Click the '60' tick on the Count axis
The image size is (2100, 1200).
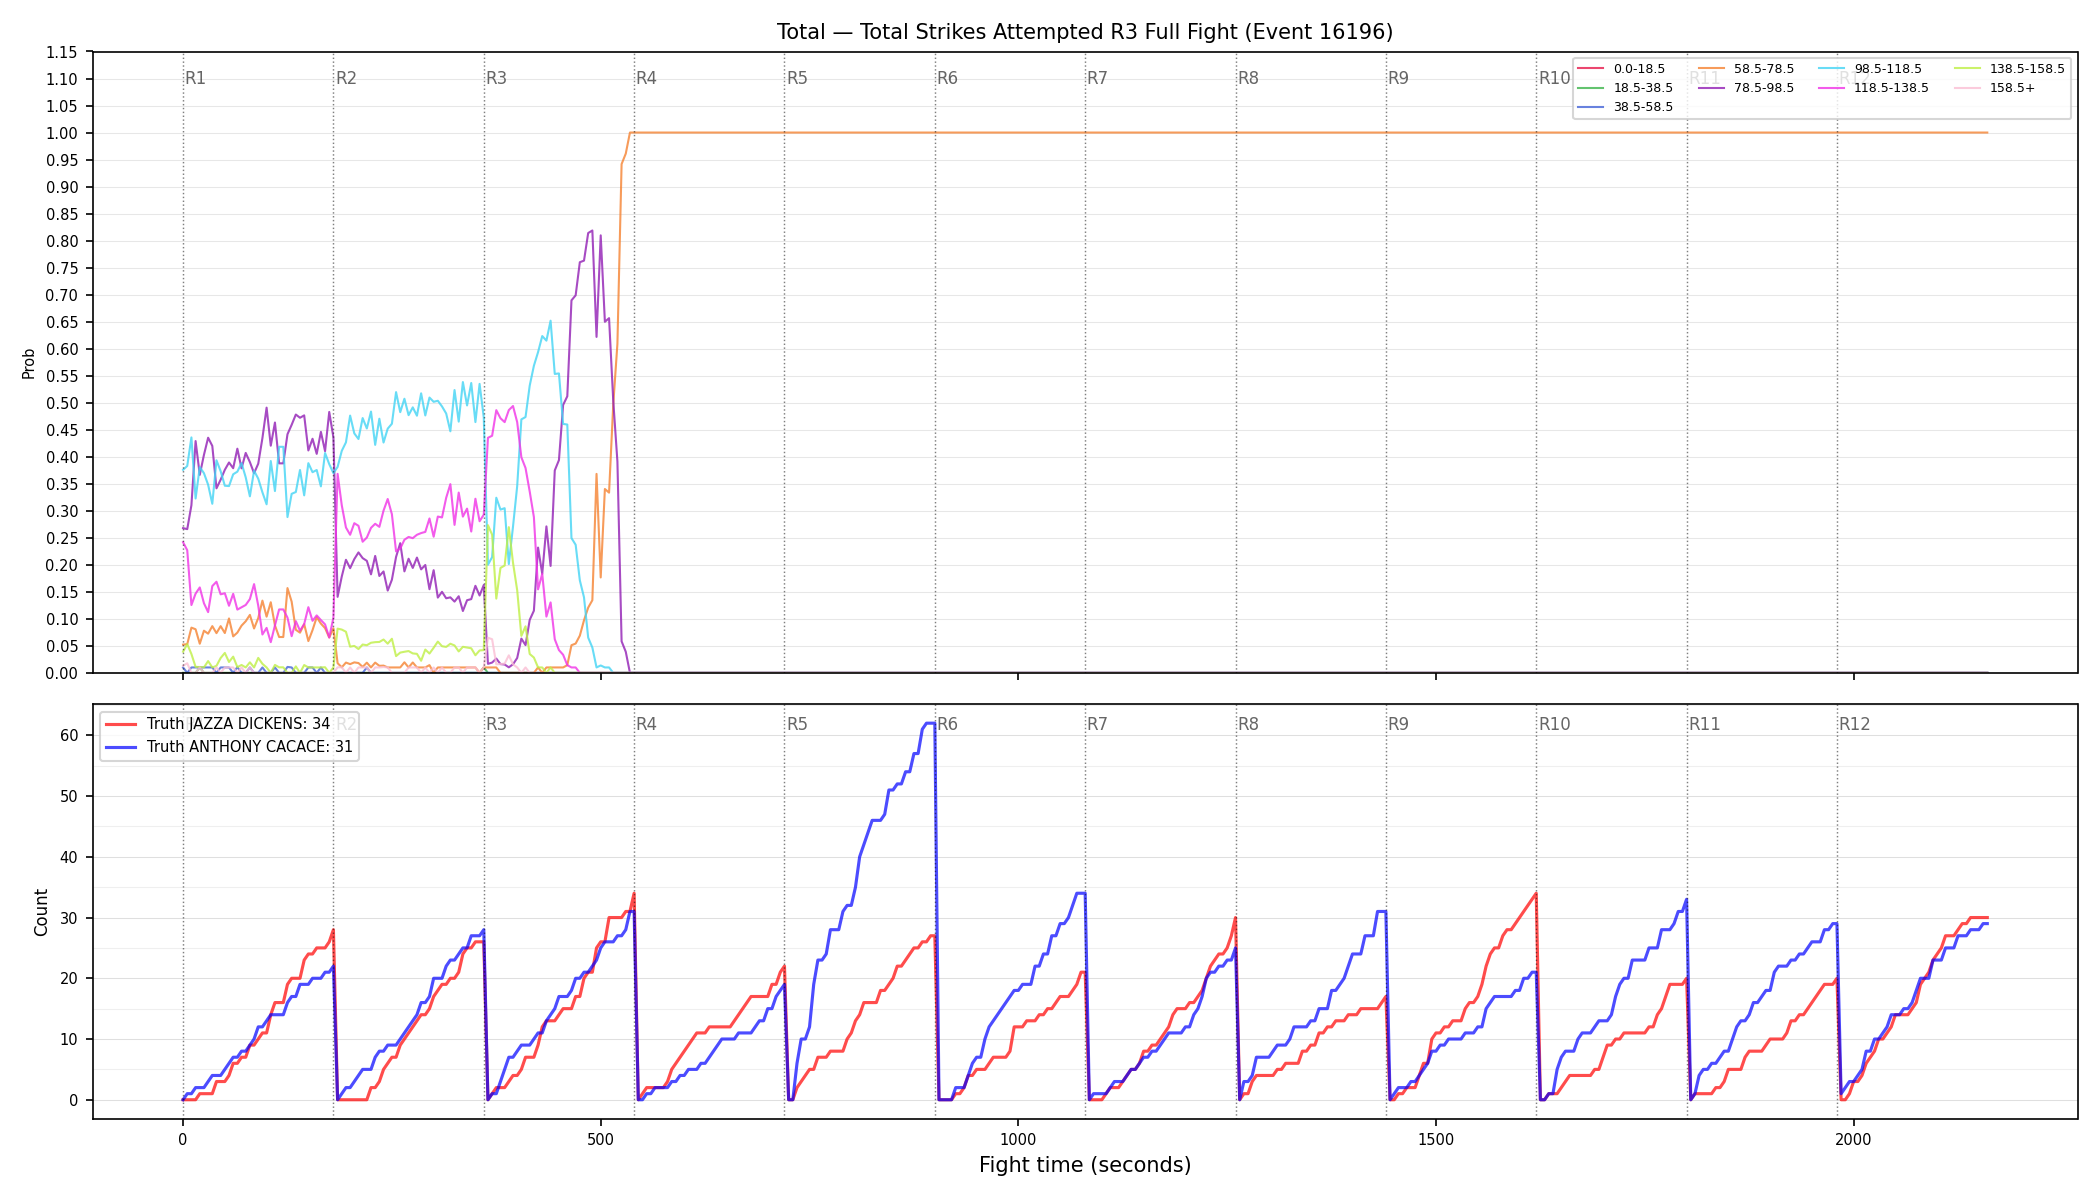[69, 735]
